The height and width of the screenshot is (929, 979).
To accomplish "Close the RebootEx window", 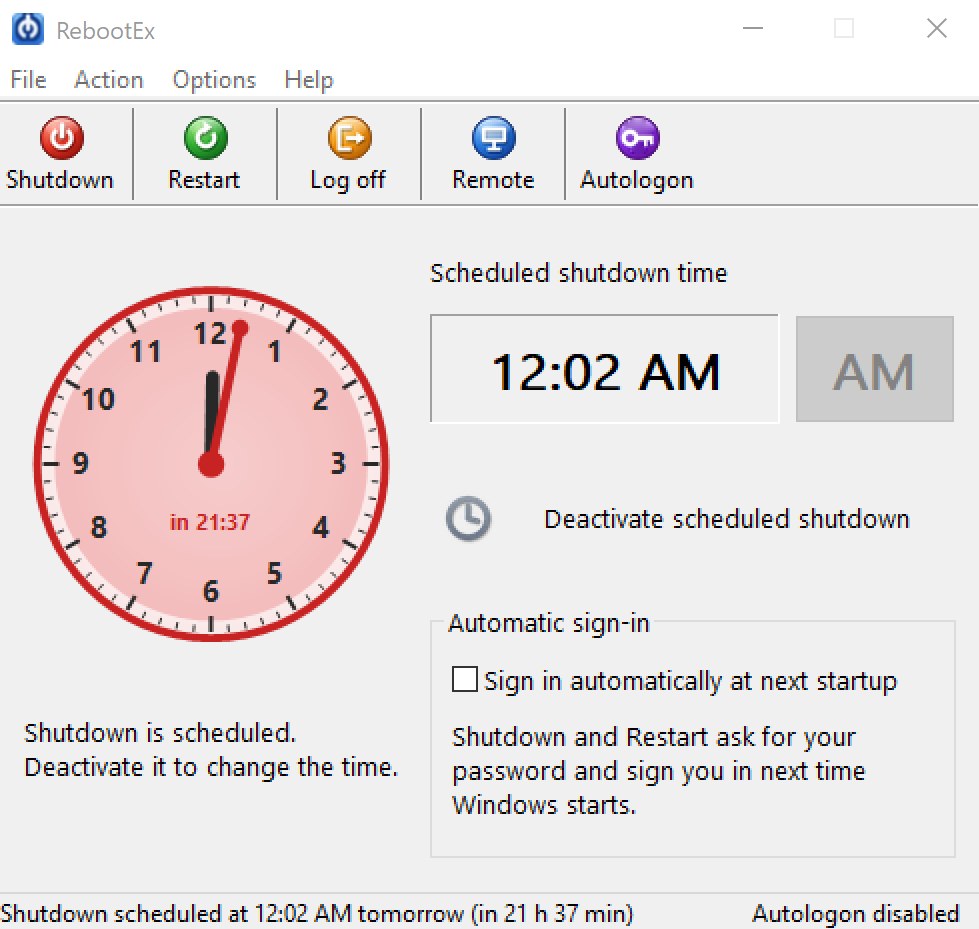I will (x=937, y=28).
